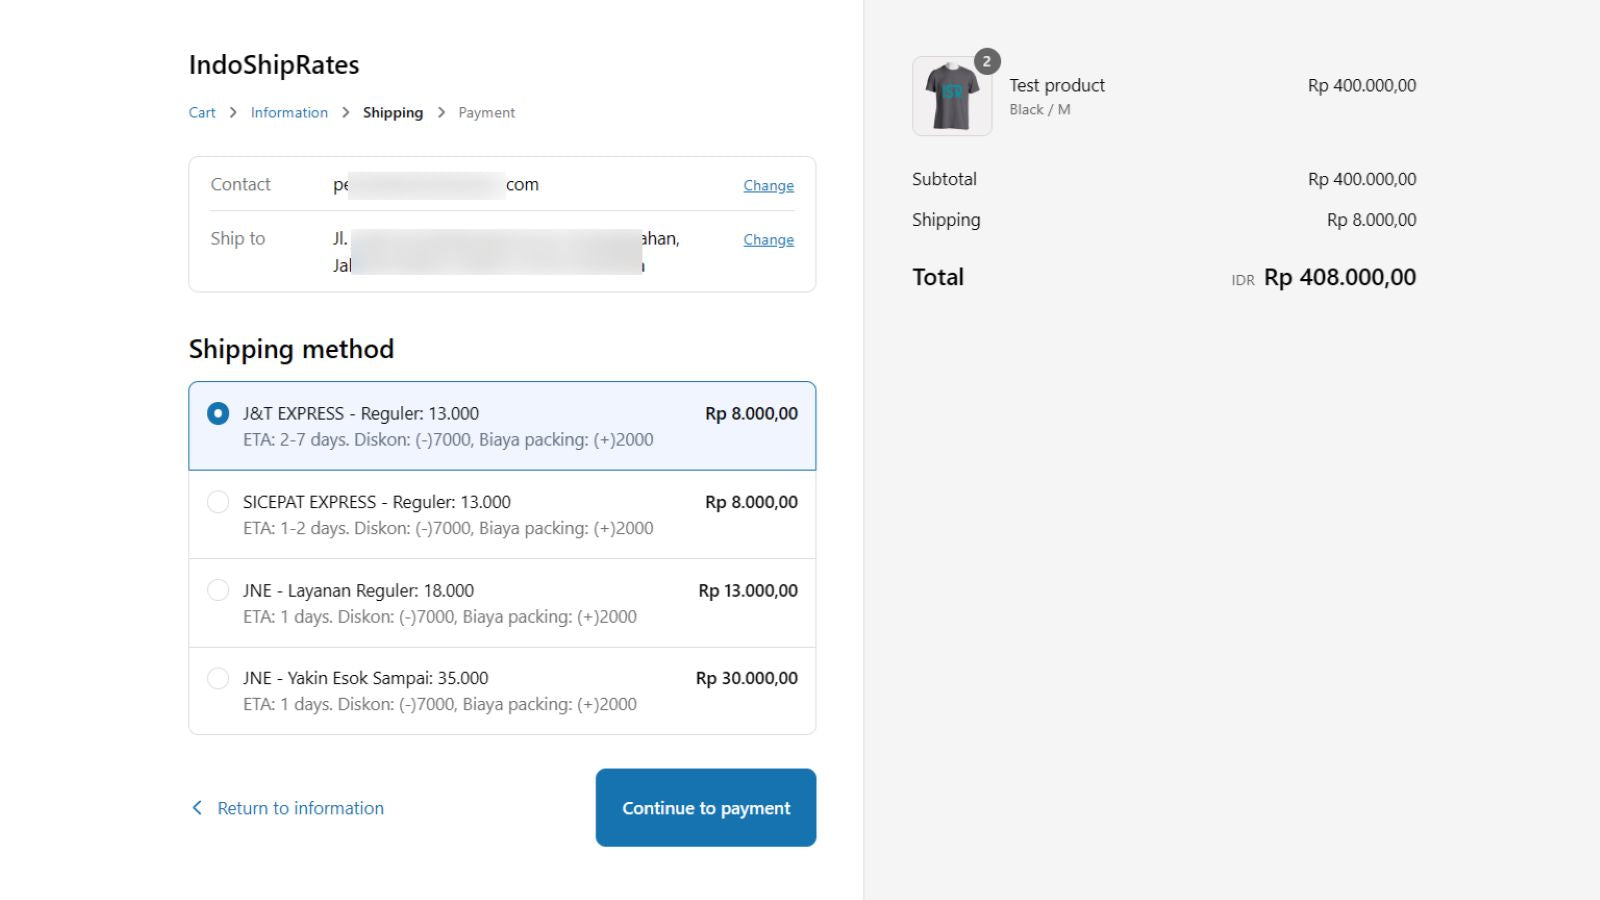Click the IndoShipRates store title
1600x900 pixels.
[x=274, y=65]
